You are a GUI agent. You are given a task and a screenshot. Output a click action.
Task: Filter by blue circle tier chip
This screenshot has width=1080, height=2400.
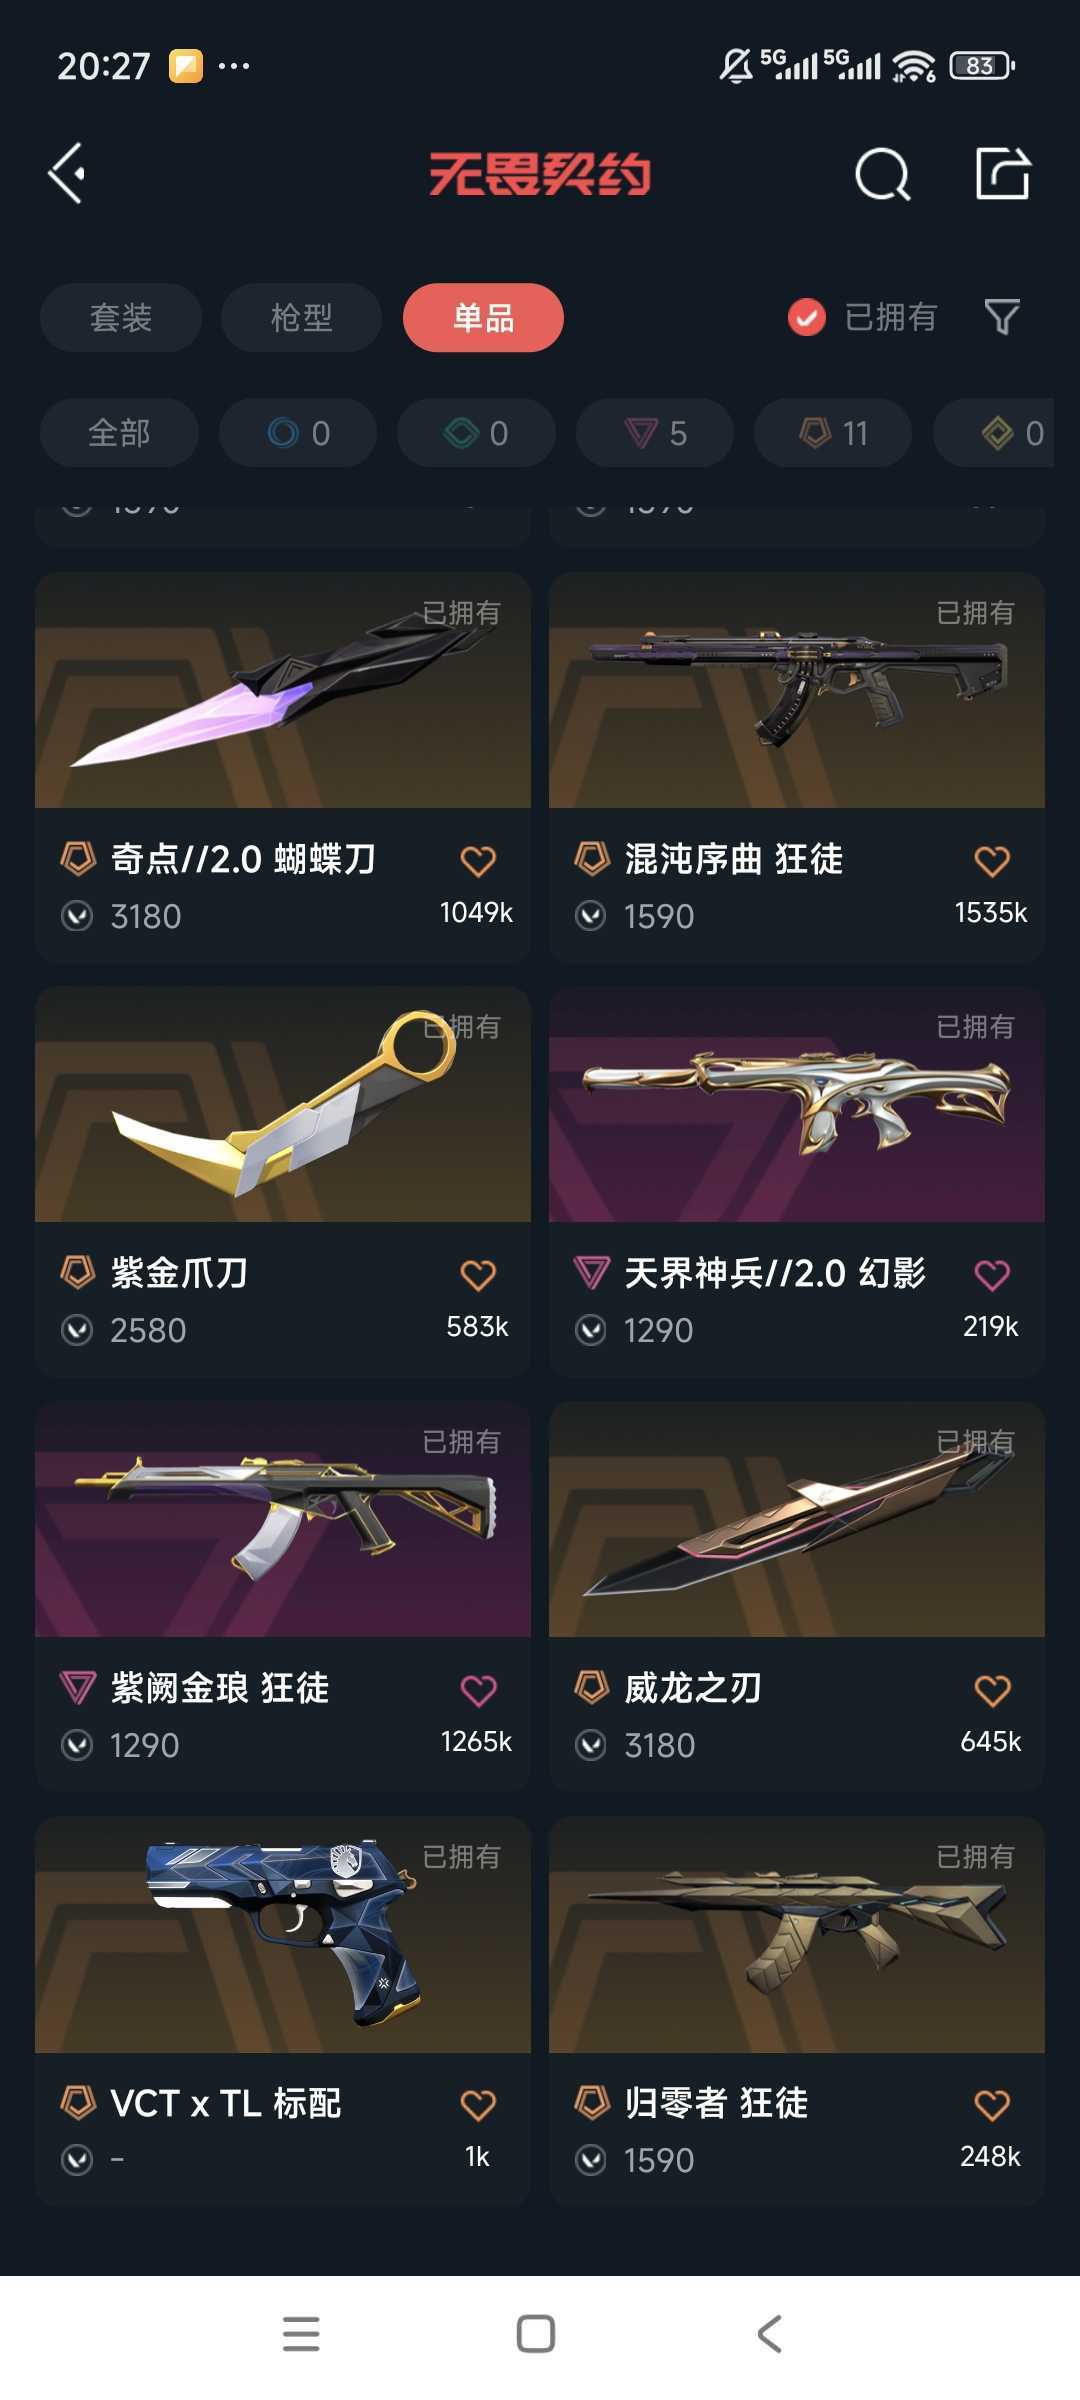pyautogui.click(x=298, y=433)
